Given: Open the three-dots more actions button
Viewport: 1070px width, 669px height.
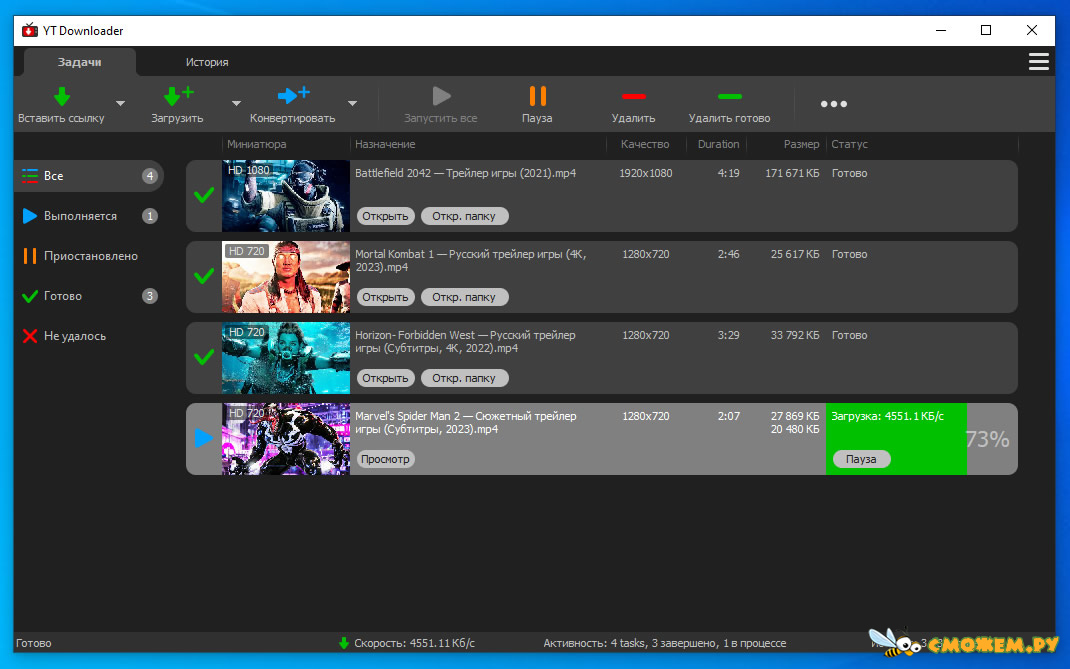Looking at the screenshot, I should point(834,104).
